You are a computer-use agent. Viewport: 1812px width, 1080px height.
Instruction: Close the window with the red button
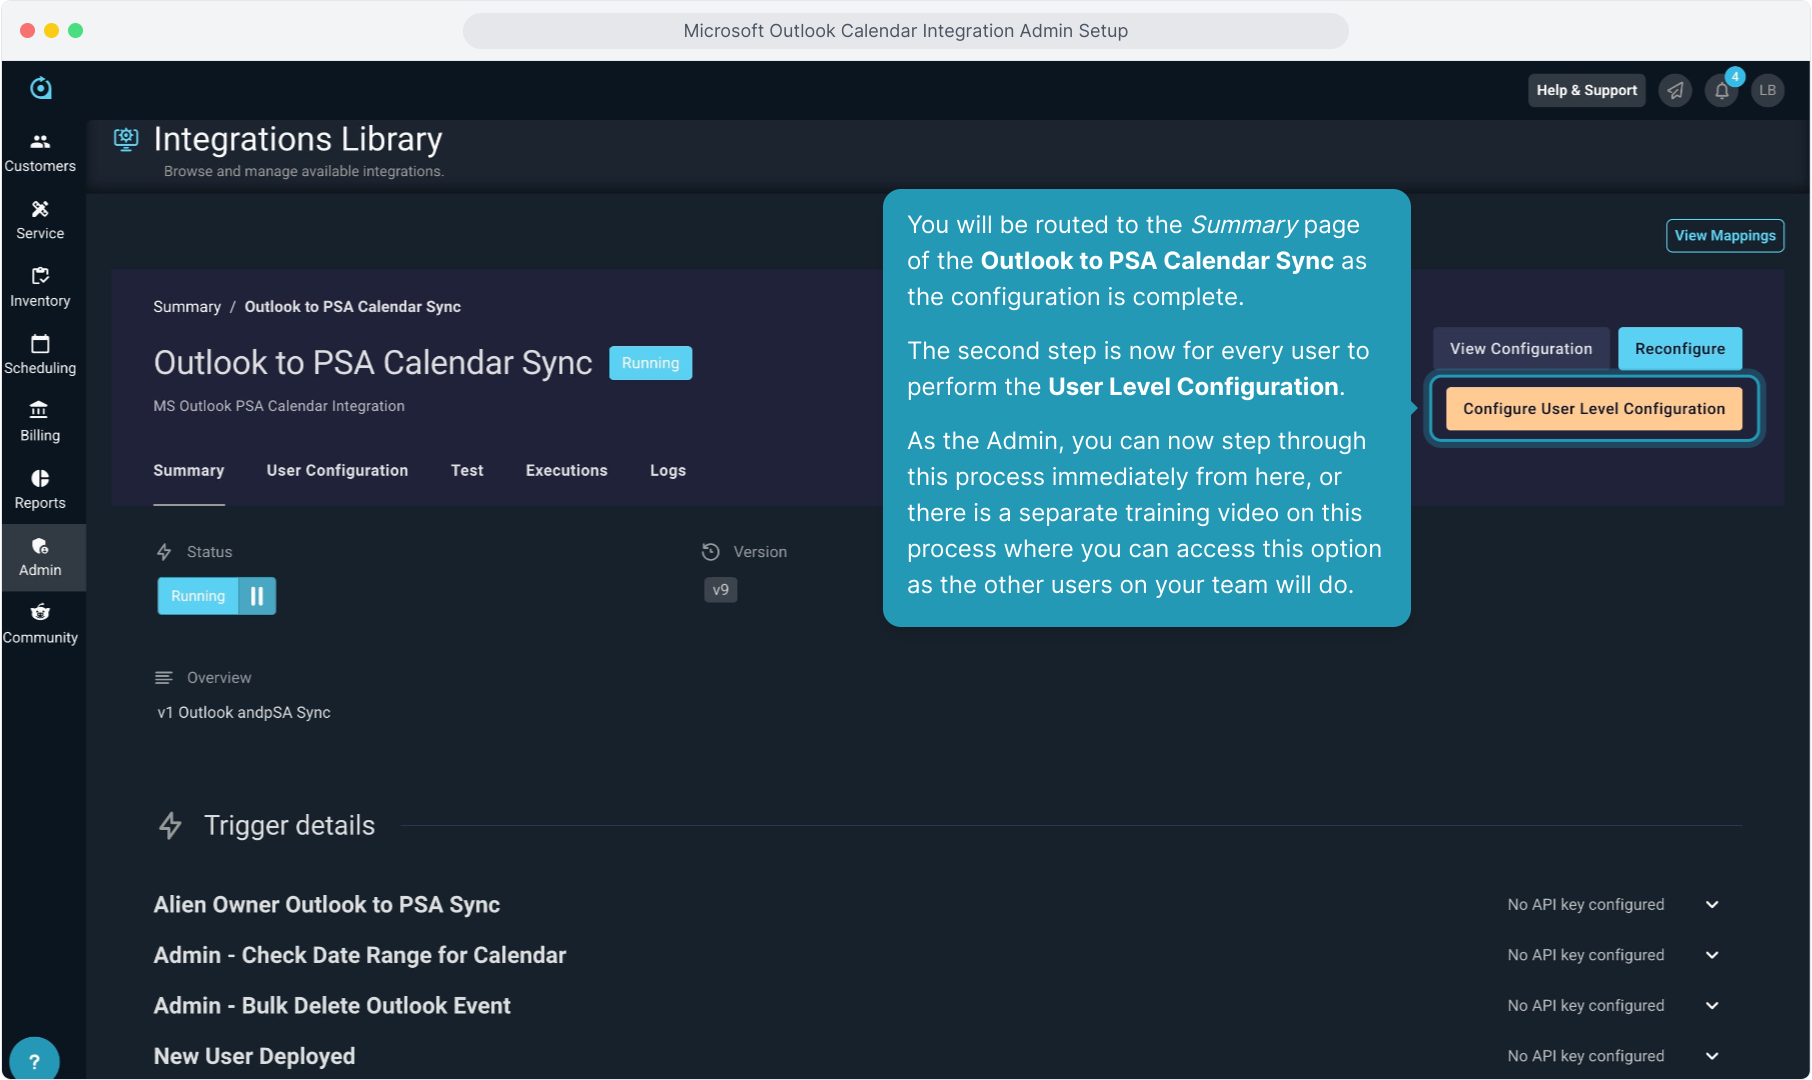27,31
